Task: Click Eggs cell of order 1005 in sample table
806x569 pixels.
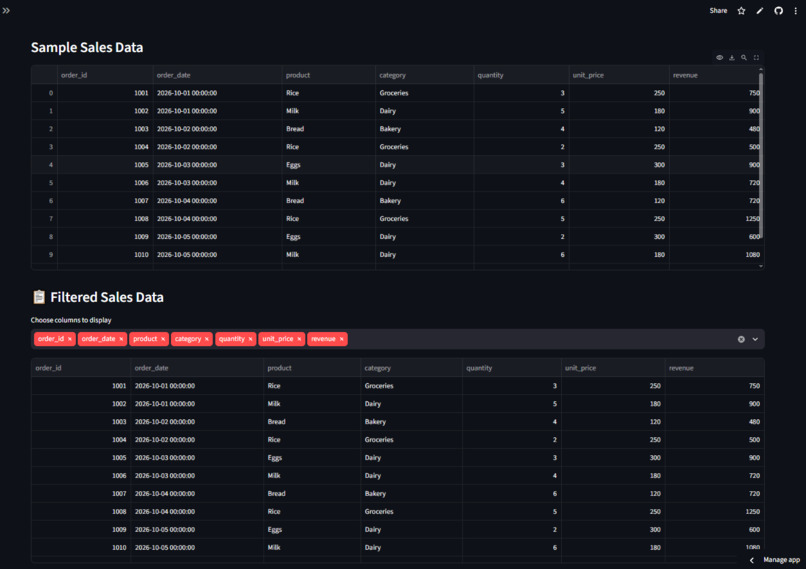Action: click(x=328, y=165)
